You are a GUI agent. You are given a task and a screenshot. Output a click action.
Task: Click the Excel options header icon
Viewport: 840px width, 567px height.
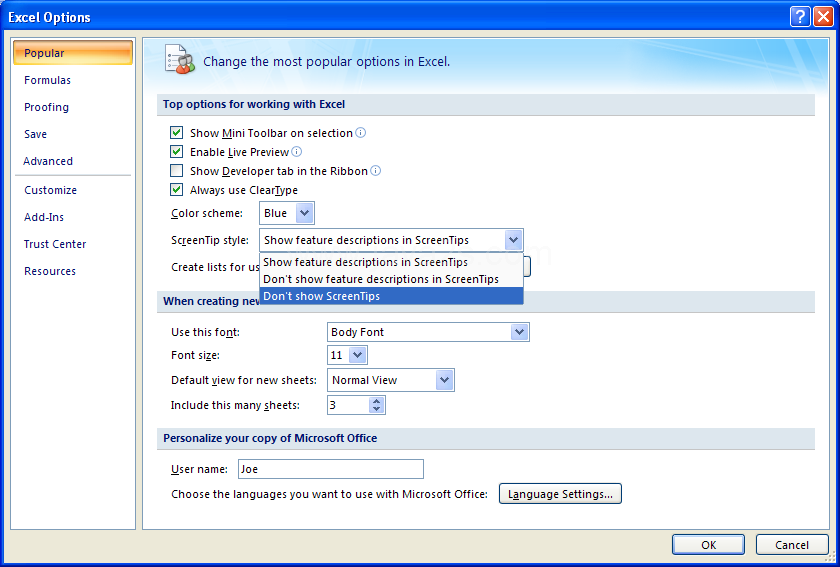[180, 59]
